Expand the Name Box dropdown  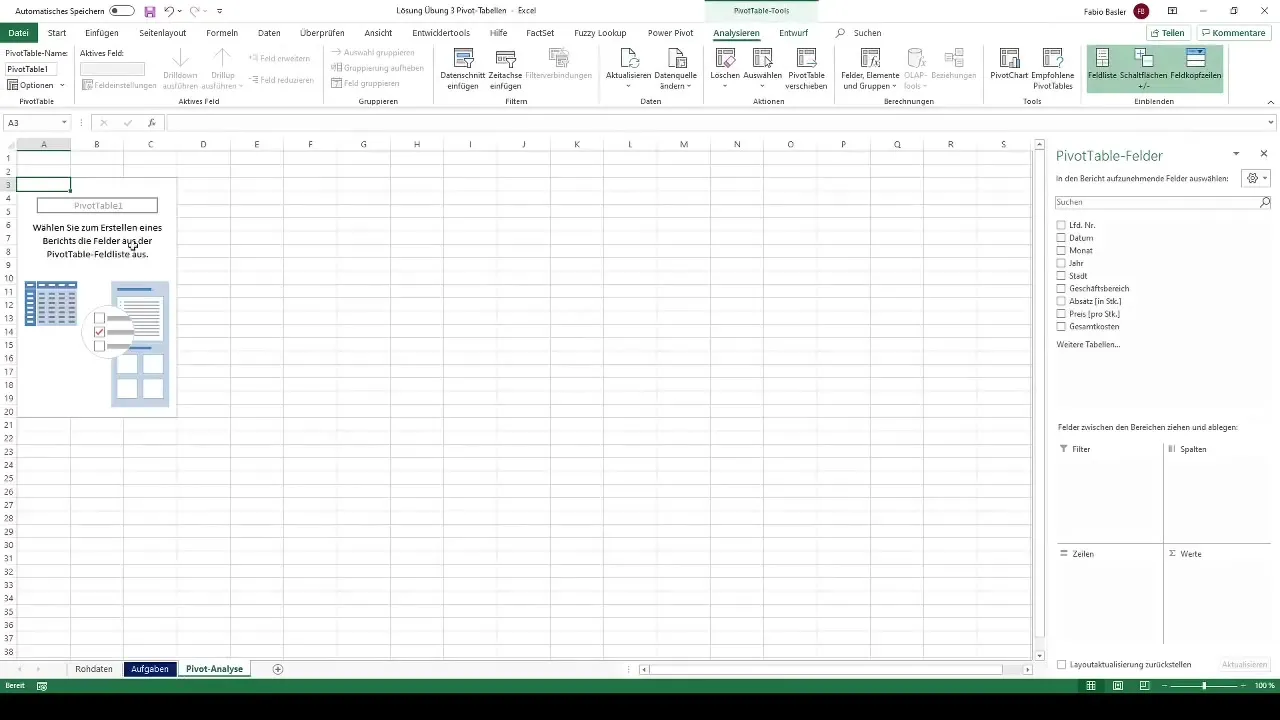click(x=64, y=123)
